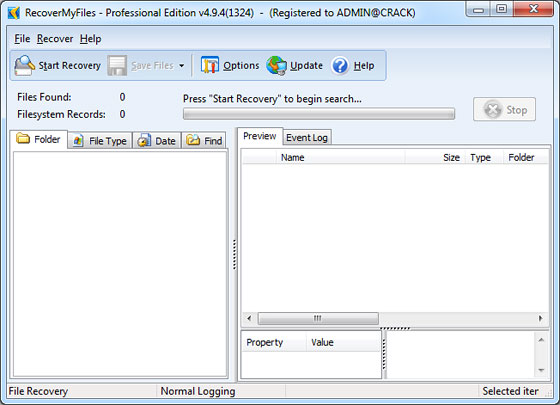Sort by the Type column header
The image size is (560, 405).
[x=485, y=158]
